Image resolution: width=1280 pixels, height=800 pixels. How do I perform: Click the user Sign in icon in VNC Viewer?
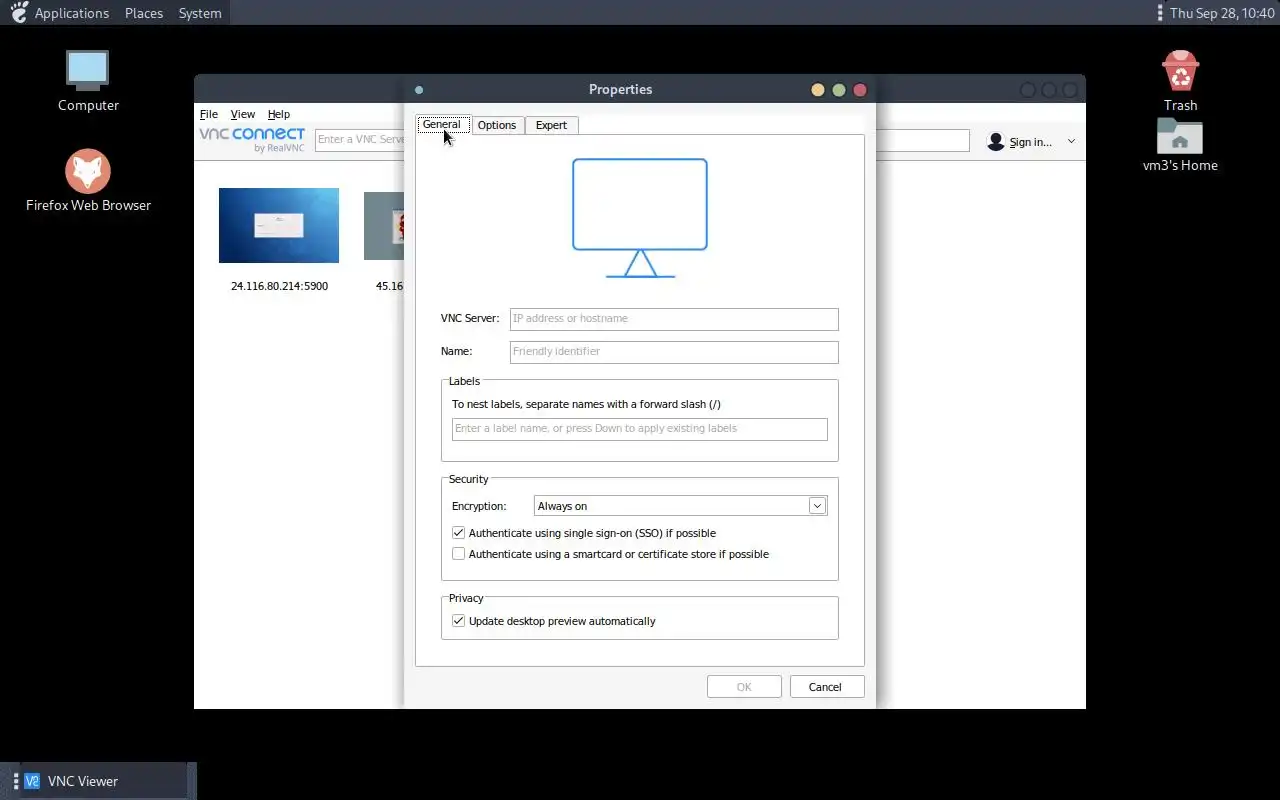point(995,142)
